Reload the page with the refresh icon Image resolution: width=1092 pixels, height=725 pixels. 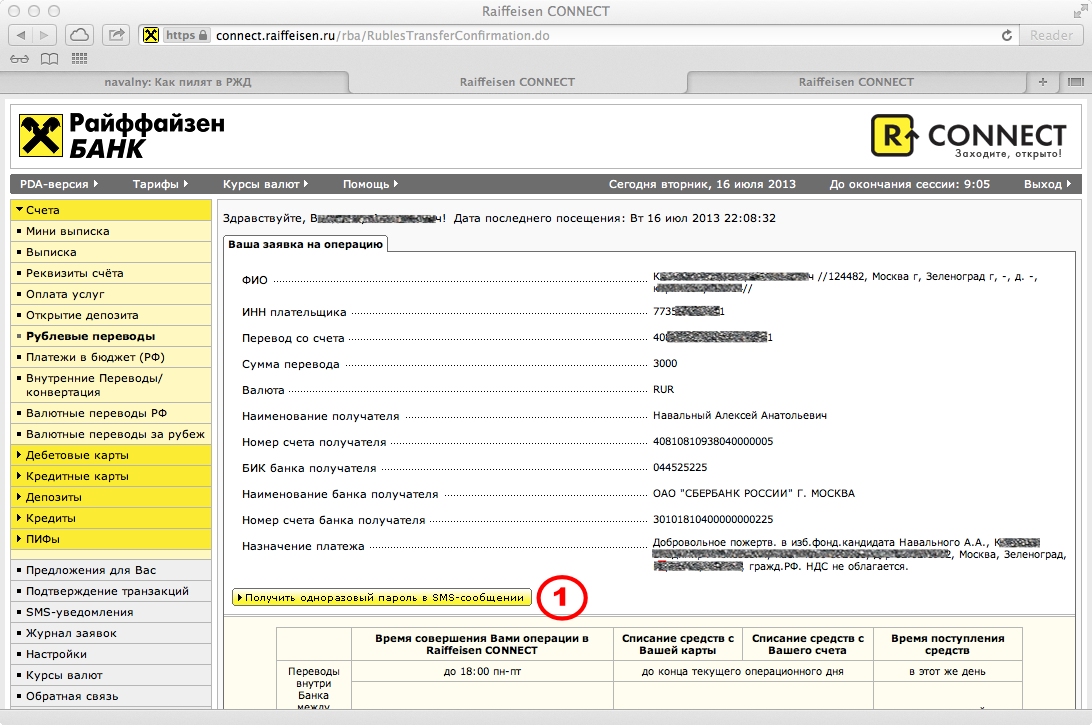(1006, 36)
